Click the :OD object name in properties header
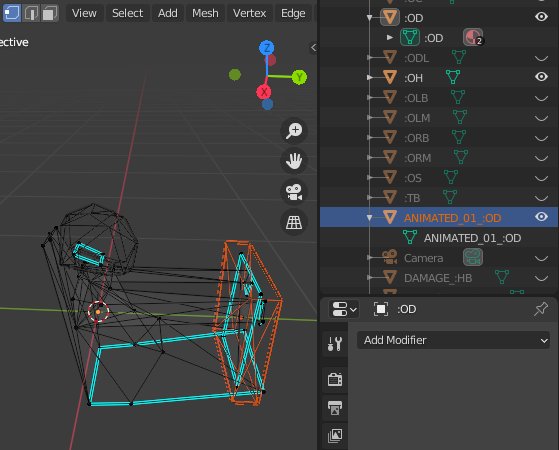The height and width of the screenshot is (450, 559). pos(407,309)
